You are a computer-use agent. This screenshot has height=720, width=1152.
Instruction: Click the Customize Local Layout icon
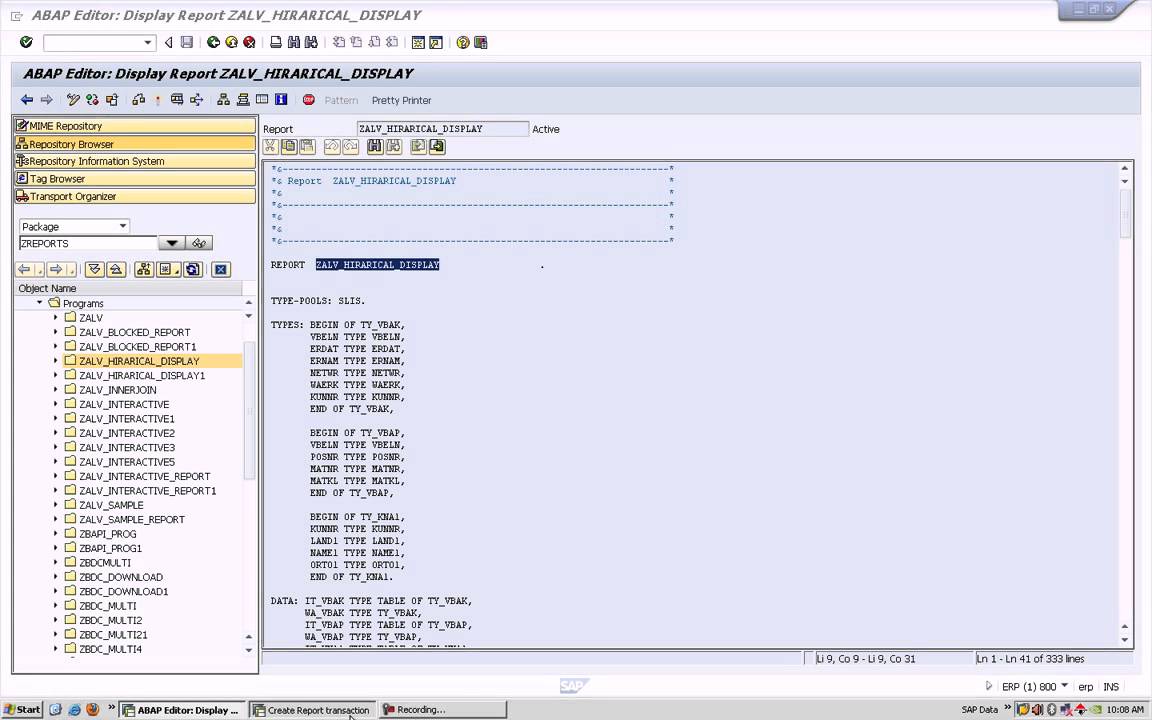click(x=480, y=43)
